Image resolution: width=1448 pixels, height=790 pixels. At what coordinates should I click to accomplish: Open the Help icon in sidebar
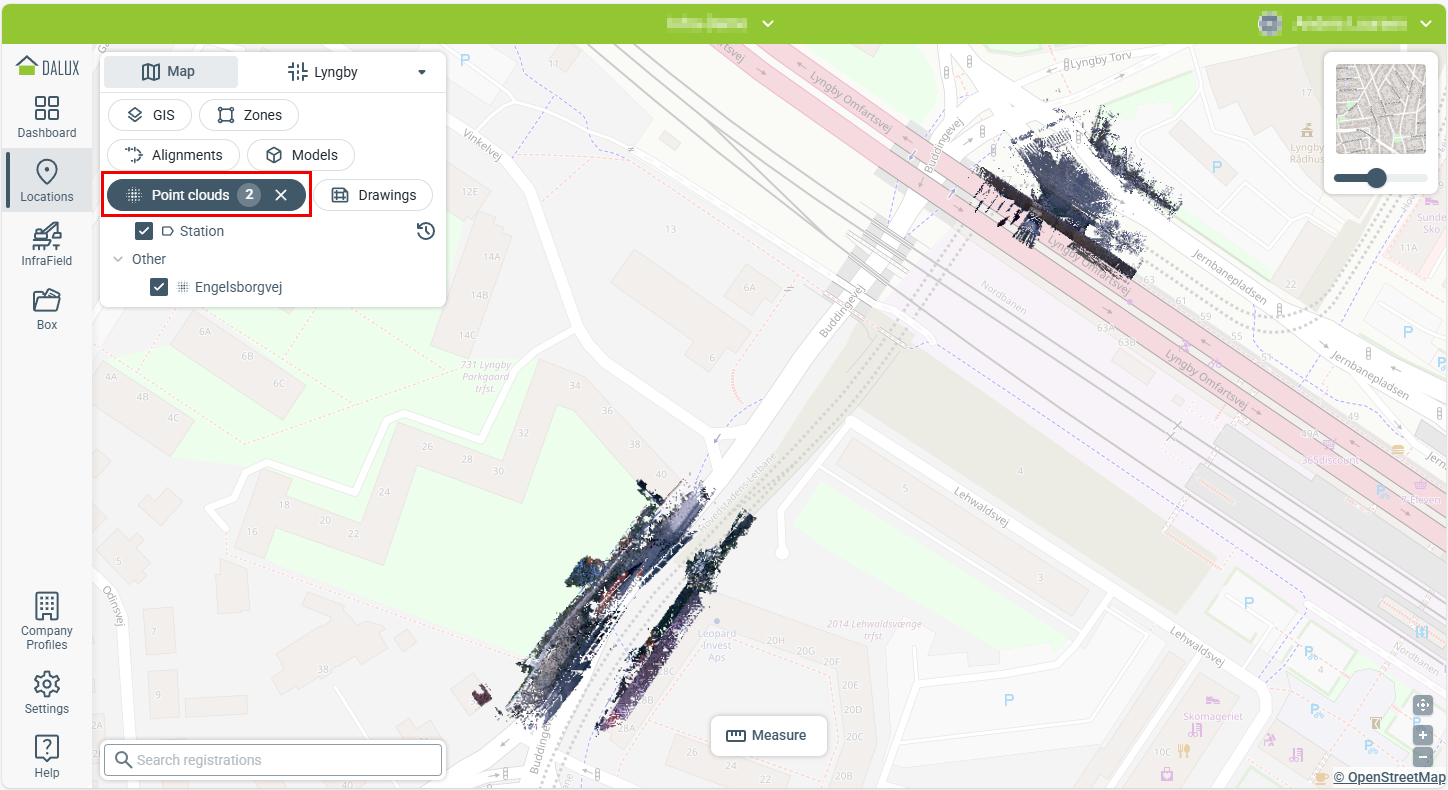click(x=47, y=756)
